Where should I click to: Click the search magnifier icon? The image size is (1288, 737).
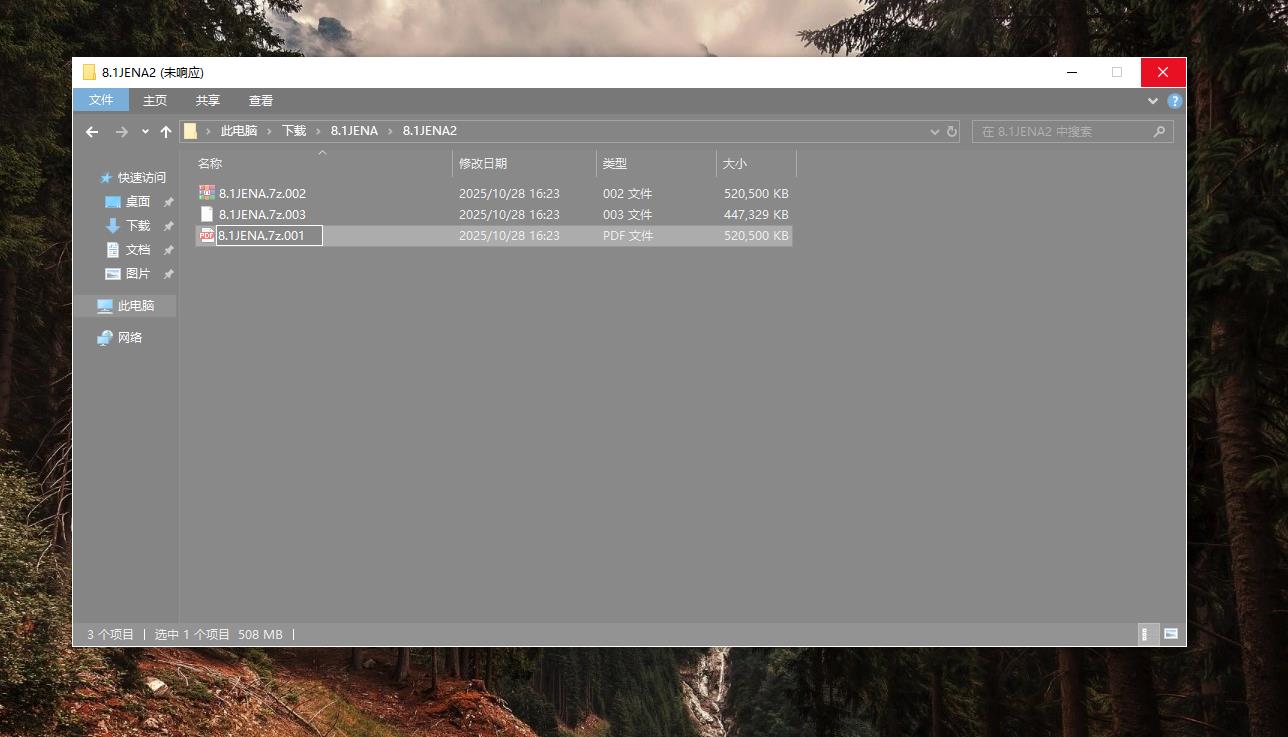coord(1160,131)
